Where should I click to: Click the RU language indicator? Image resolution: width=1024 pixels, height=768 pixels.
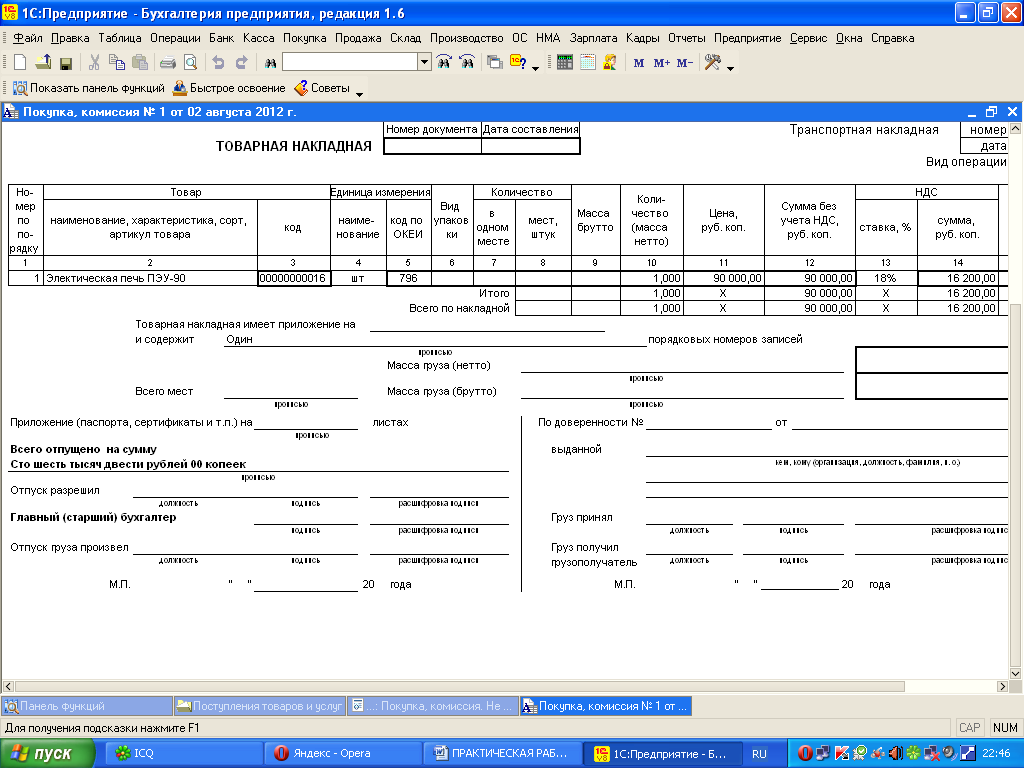coord(759,754)
